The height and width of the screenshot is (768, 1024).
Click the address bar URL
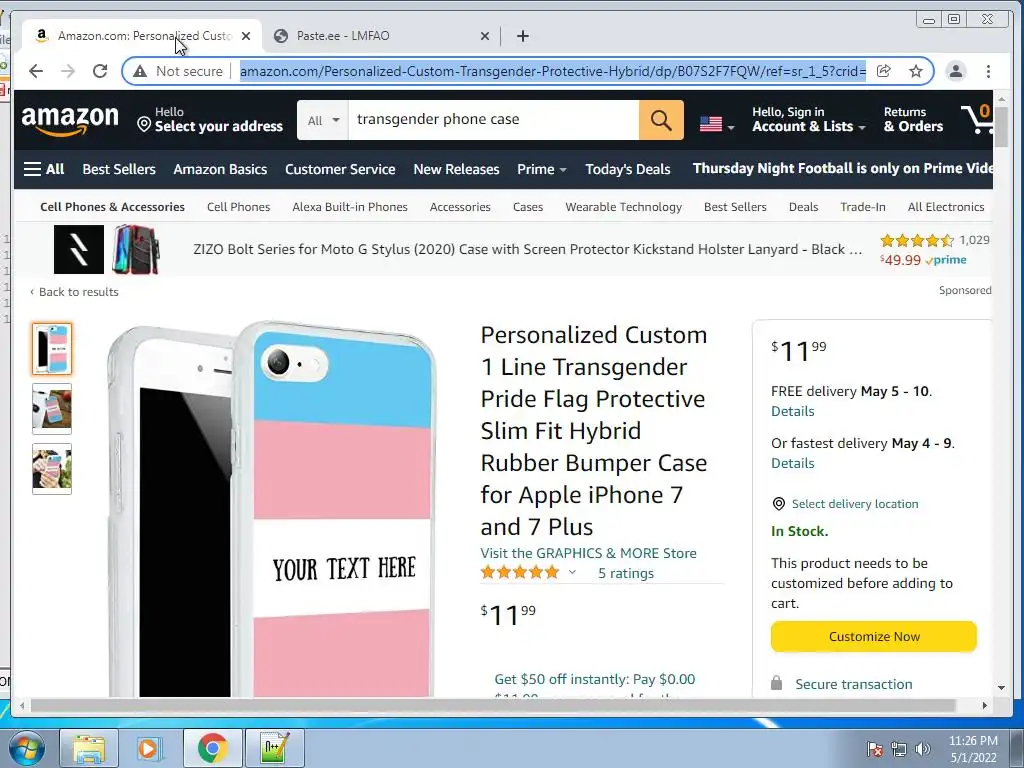pos(552,71)
